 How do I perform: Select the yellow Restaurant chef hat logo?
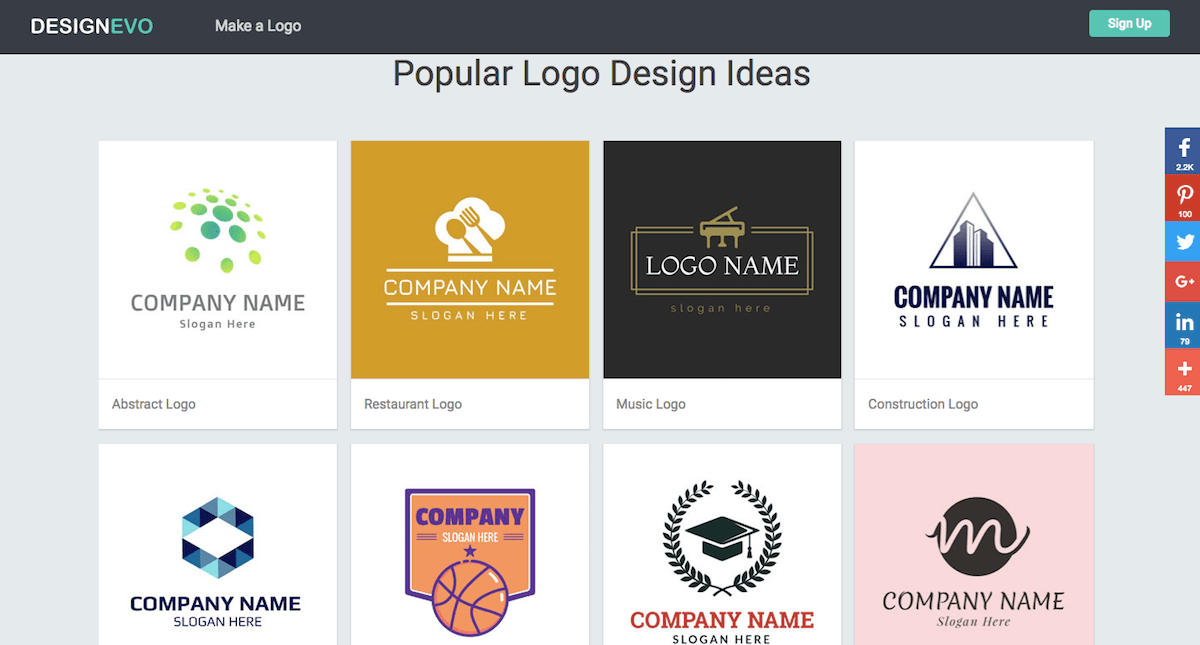pyautogui.click(x=470, y=260)
